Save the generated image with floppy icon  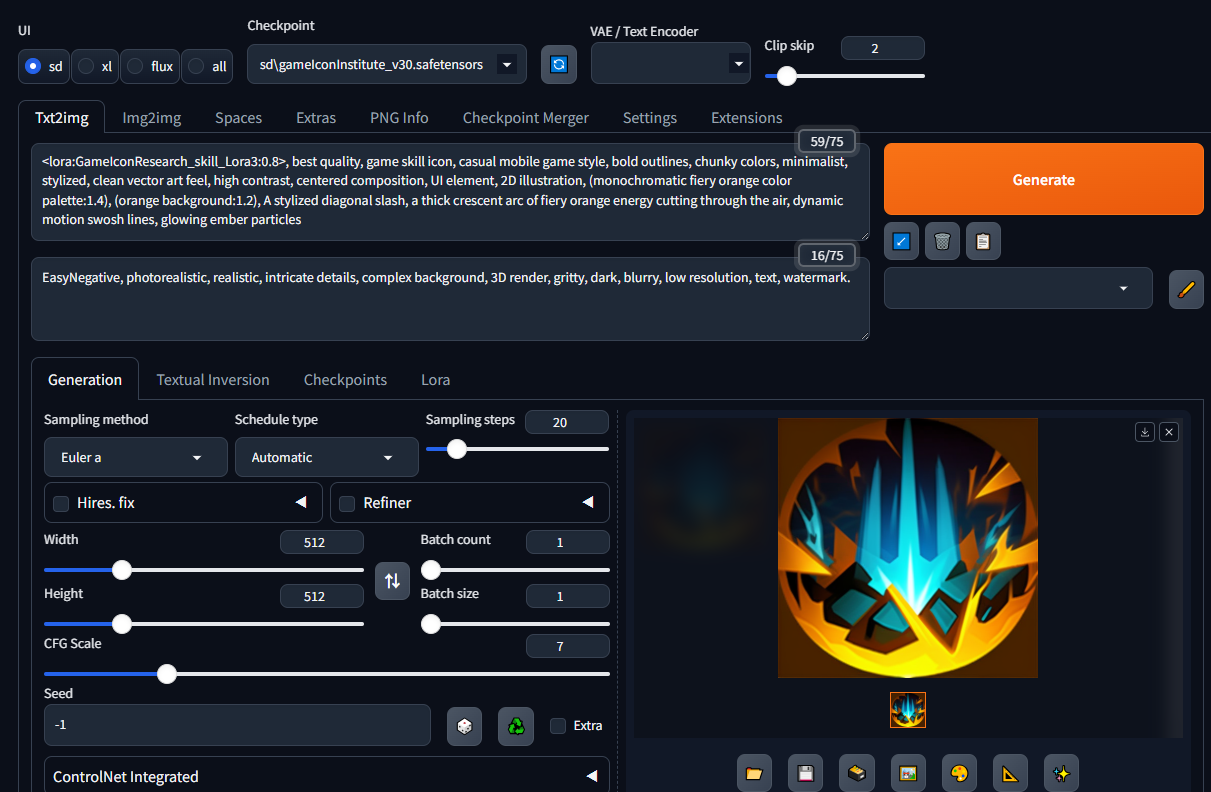click(x=805, y=773)
